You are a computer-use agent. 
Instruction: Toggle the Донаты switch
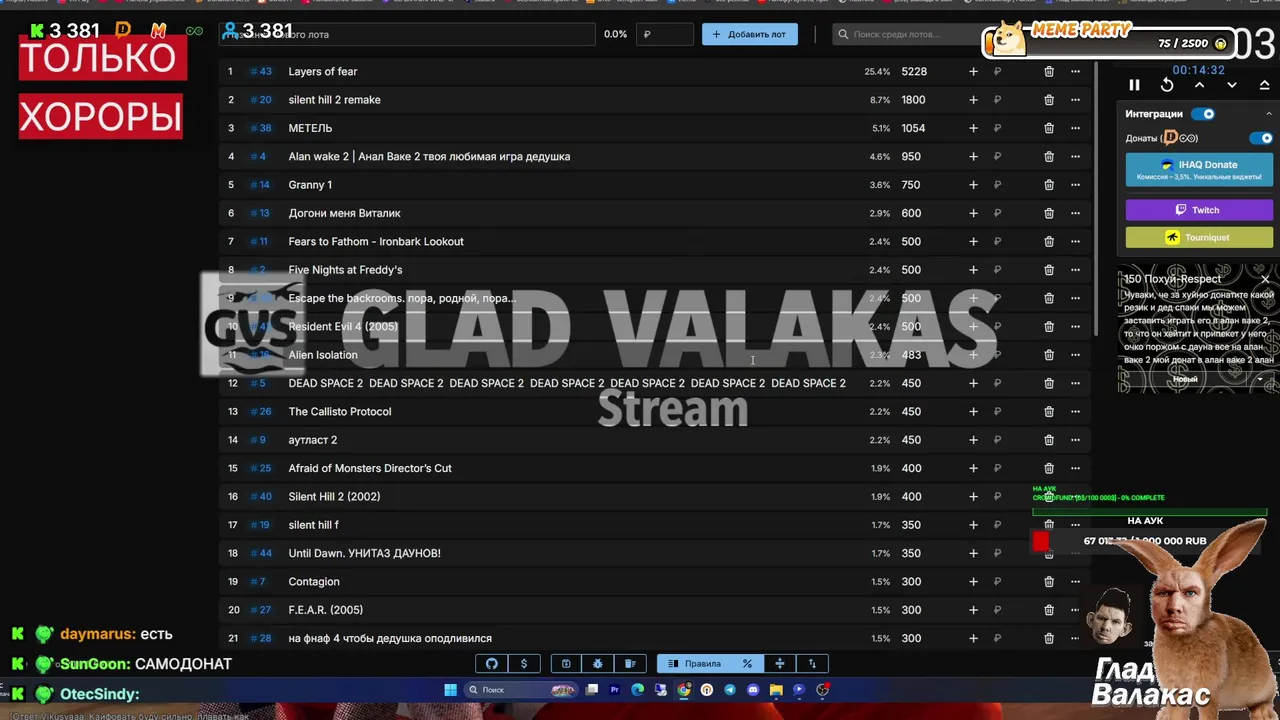click(x=1262, y=138)
